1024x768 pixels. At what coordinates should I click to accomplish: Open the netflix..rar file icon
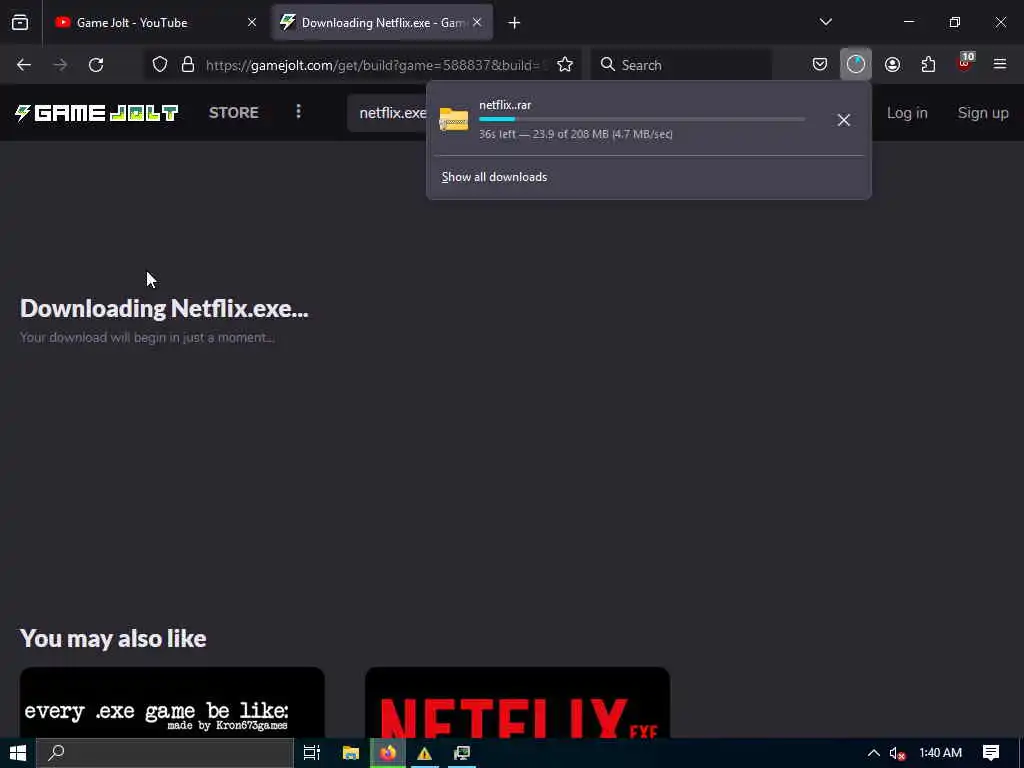454,120
